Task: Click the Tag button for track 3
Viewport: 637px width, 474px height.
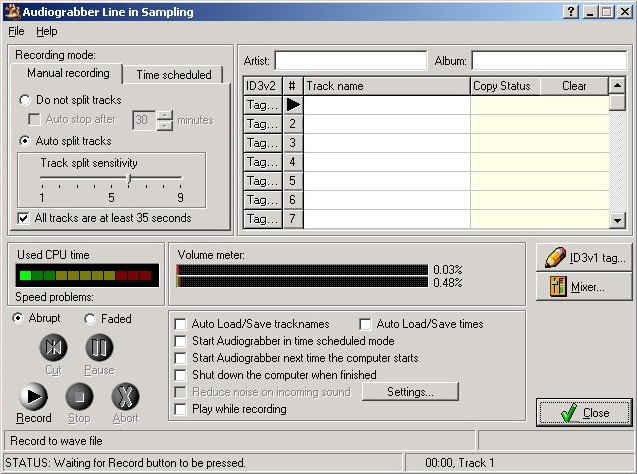Action: click(263, 143)
